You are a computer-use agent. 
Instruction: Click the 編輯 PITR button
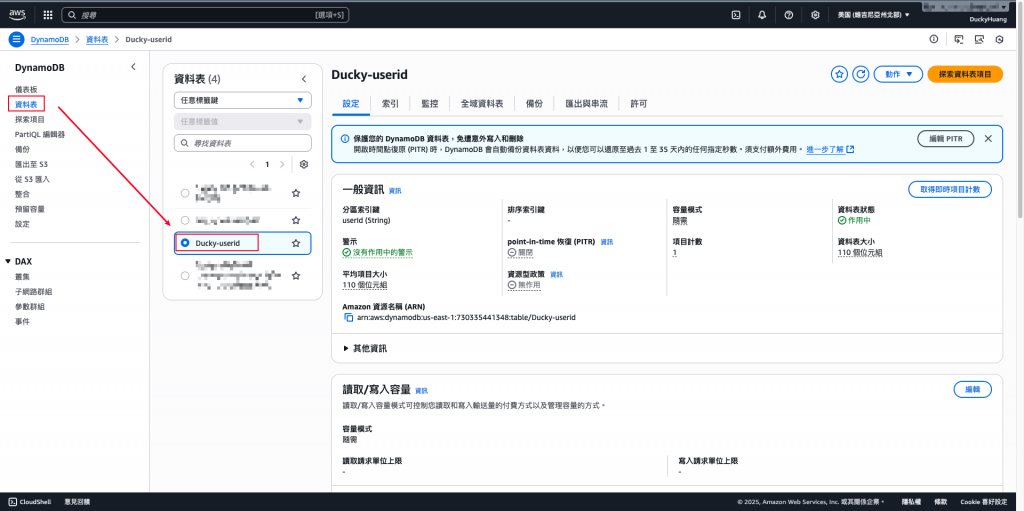point(946,139)
